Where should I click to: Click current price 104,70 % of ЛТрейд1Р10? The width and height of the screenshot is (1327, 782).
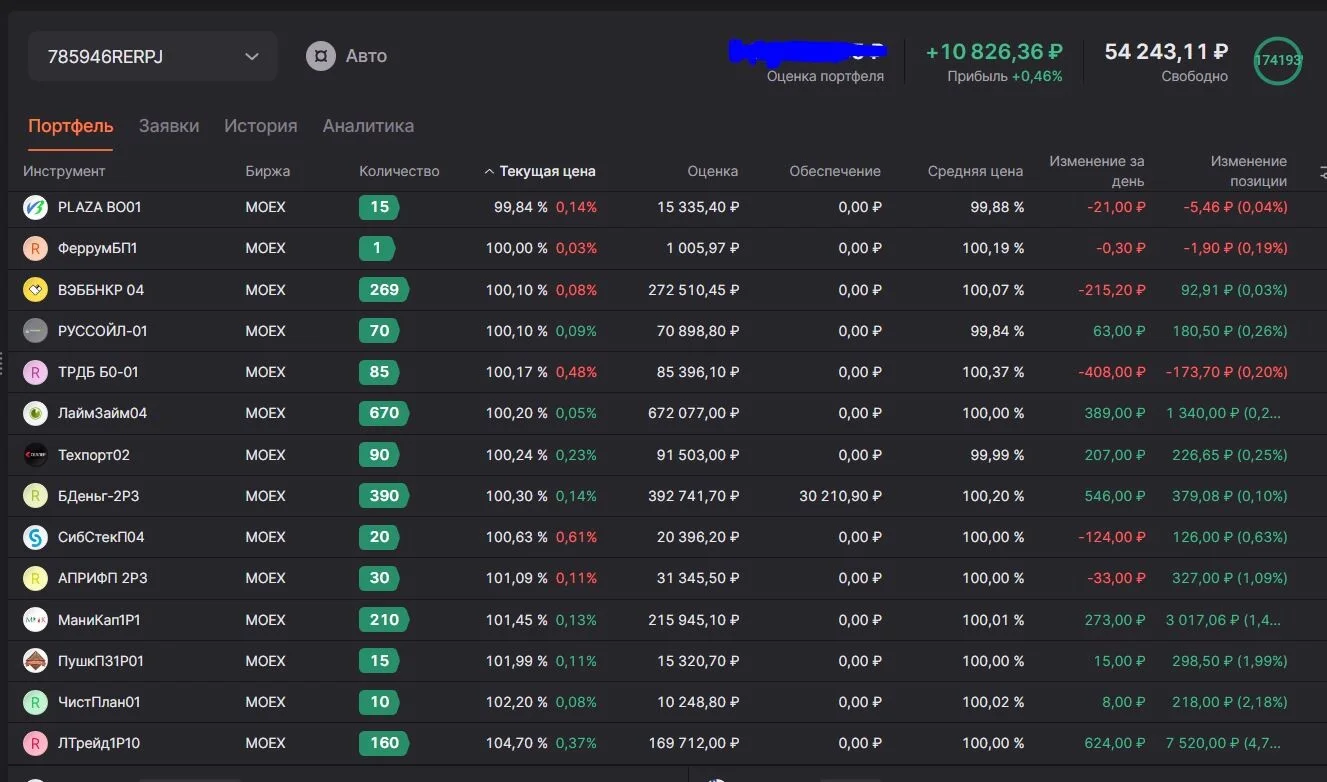tap(517, 743)
